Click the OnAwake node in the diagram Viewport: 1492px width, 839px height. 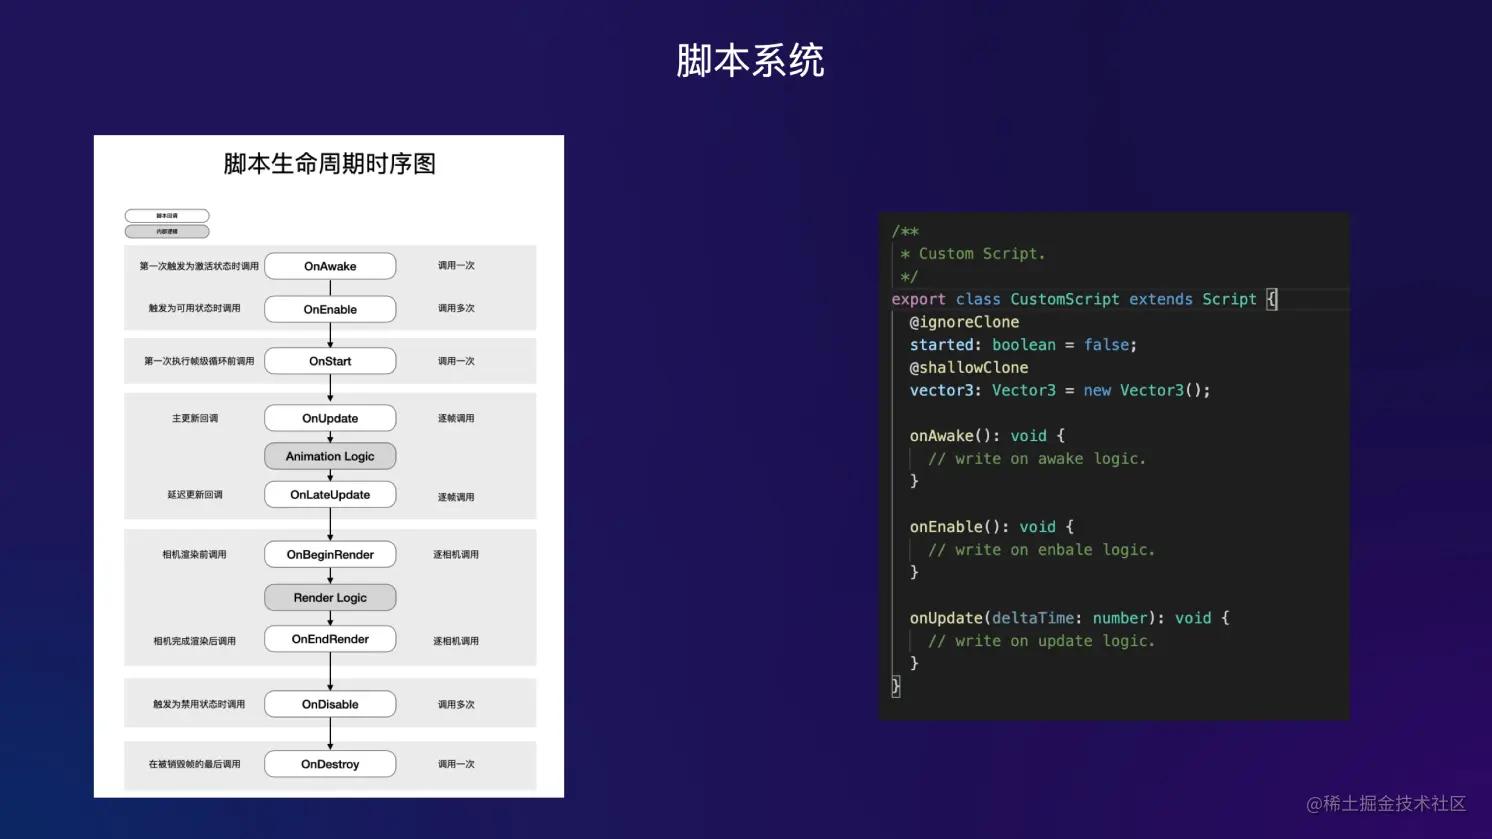(330, 266)
